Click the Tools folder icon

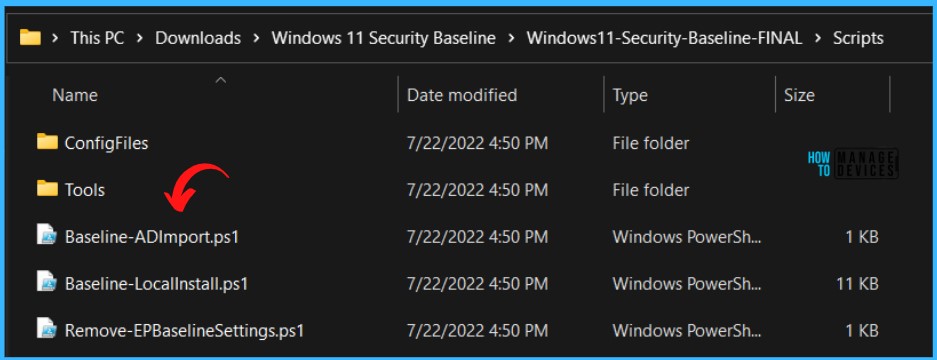tap(47, 189)
